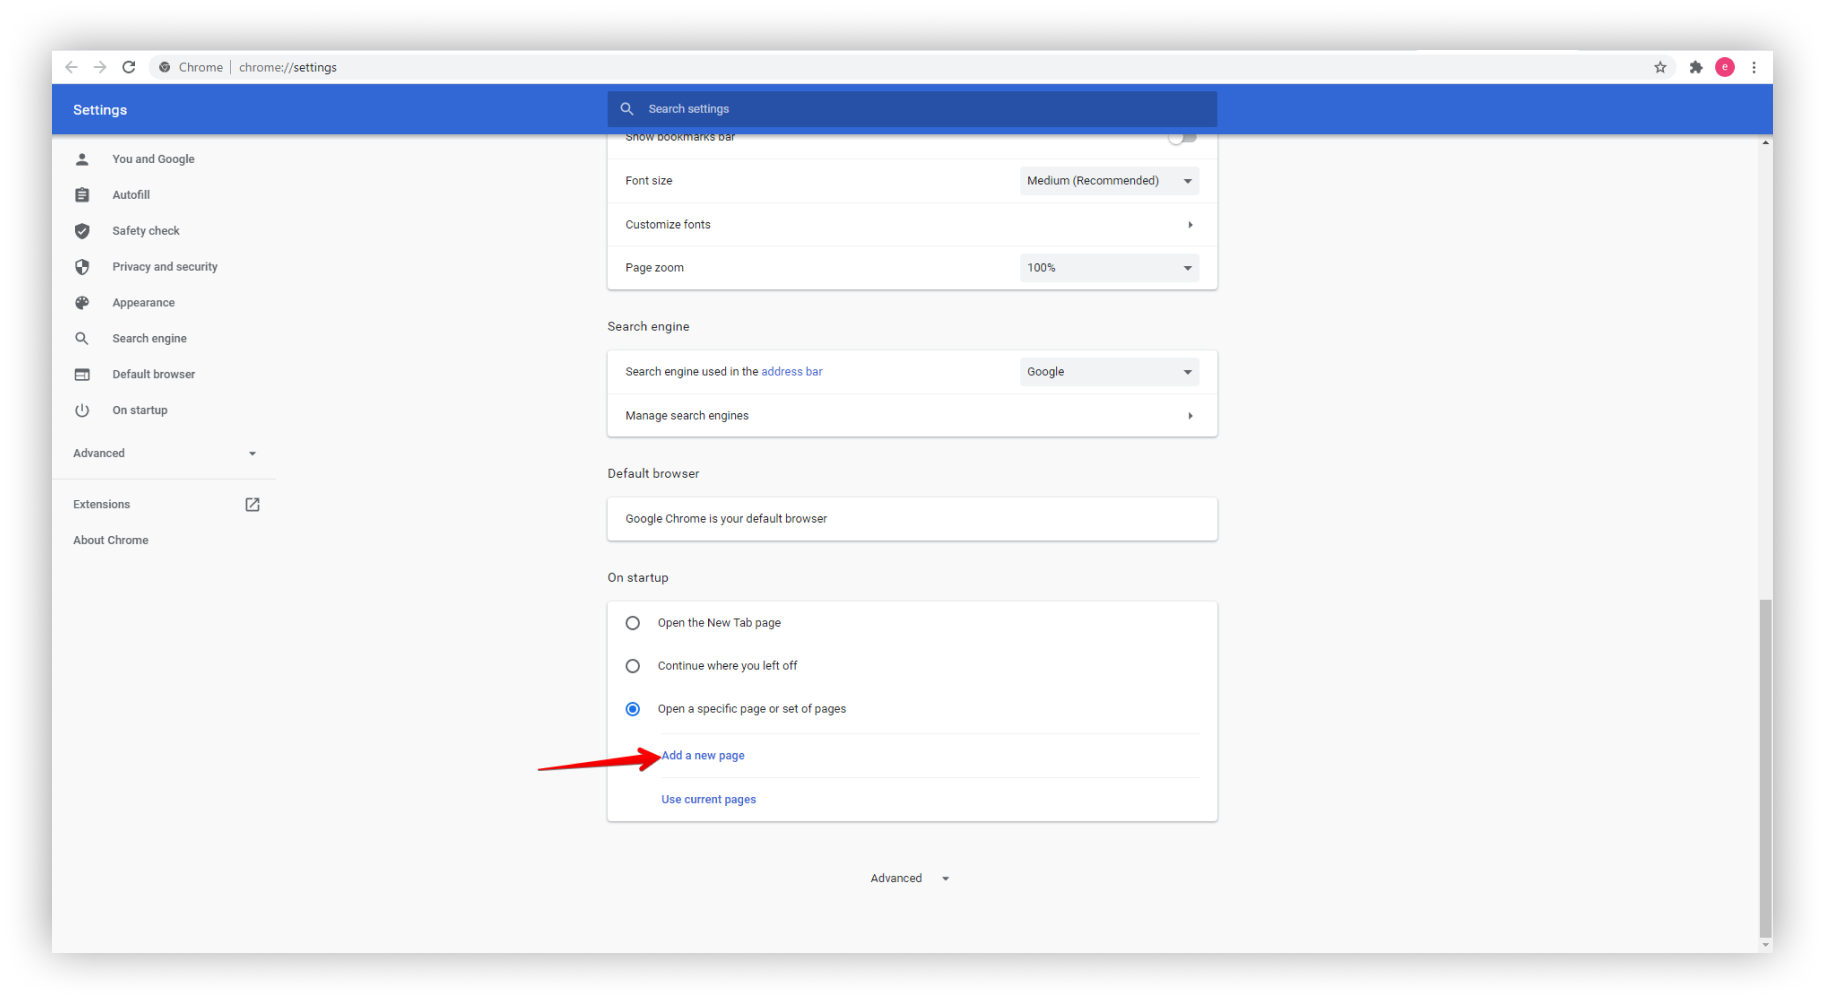Screen dimensions: 1825x1000
Task: Click the address bar link
Action: click(x=791, y=372)
